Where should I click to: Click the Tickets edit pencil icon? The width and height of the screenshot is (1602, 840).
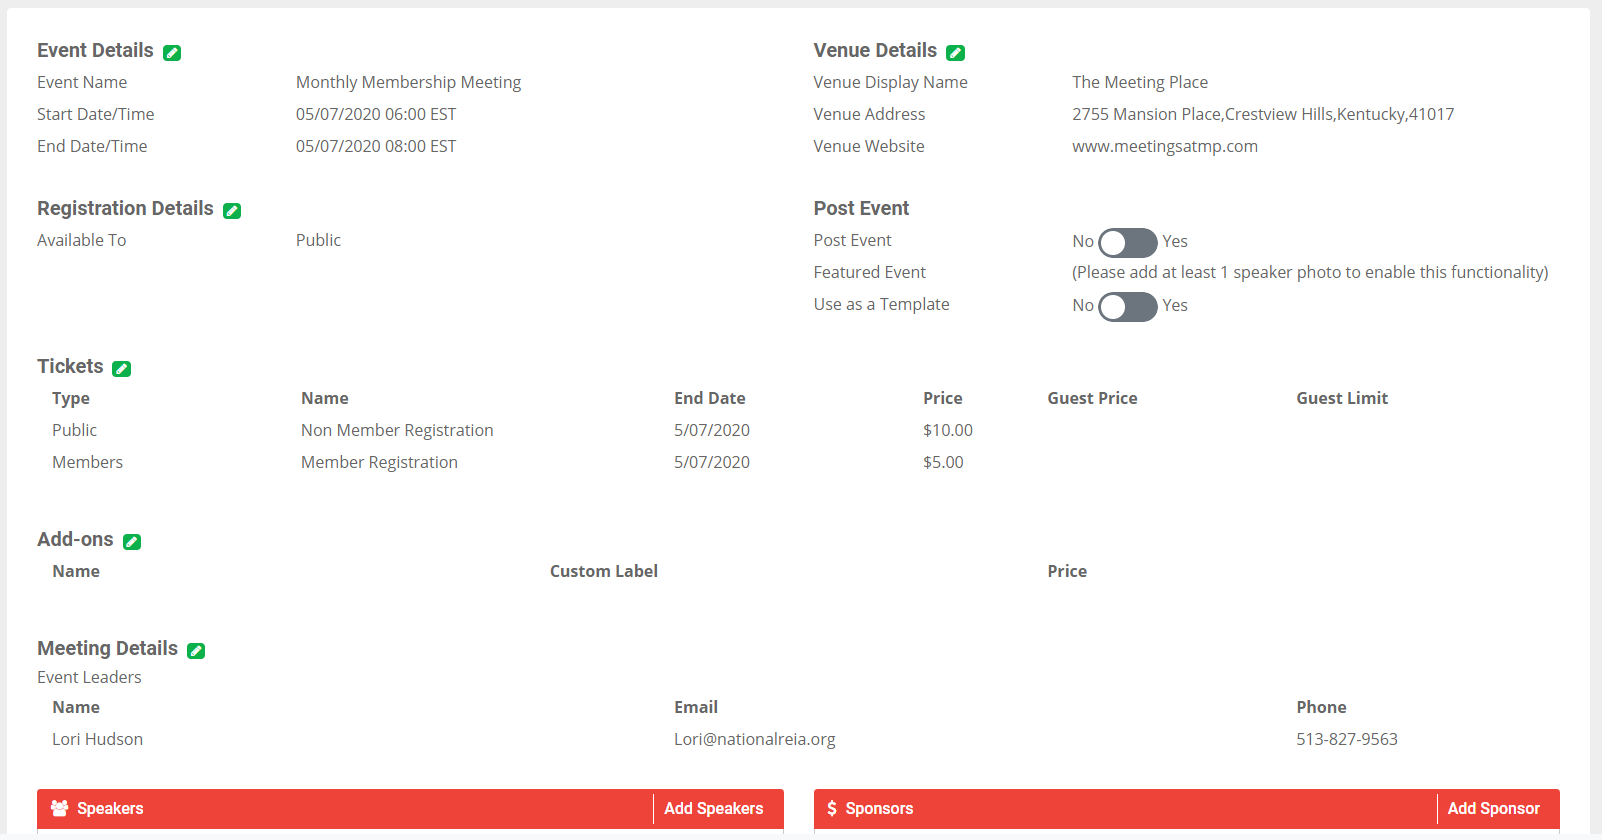122,369
